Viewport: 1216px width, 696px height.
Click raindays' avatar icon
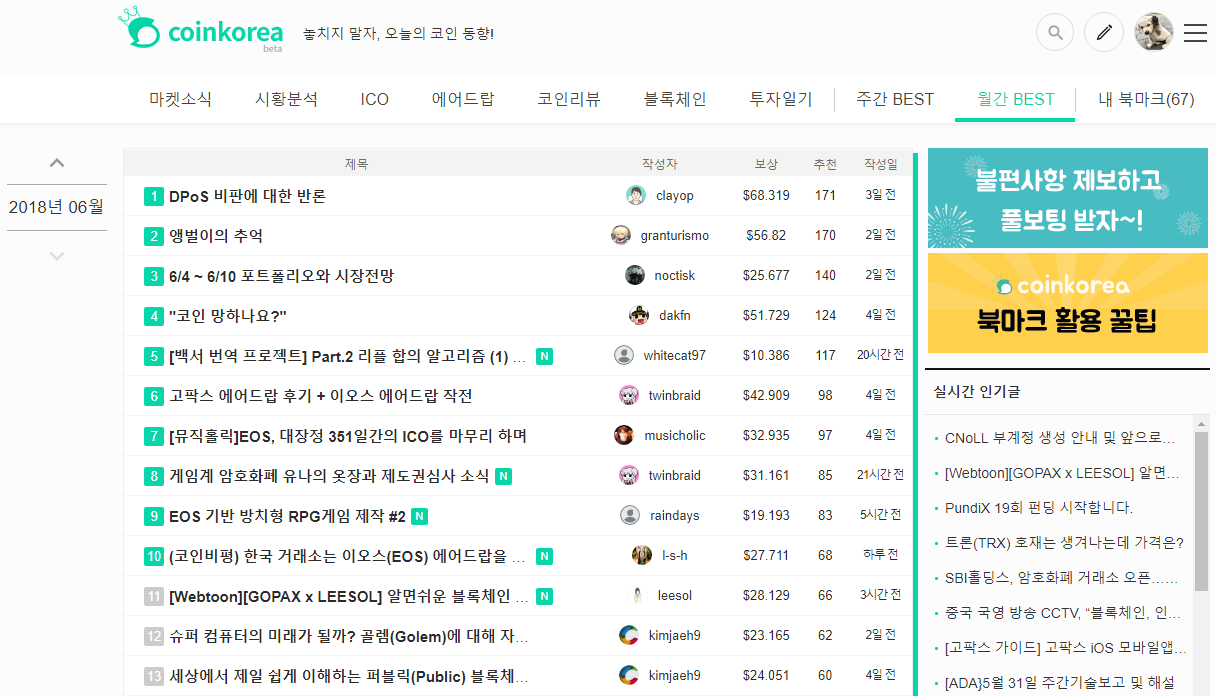630,515
